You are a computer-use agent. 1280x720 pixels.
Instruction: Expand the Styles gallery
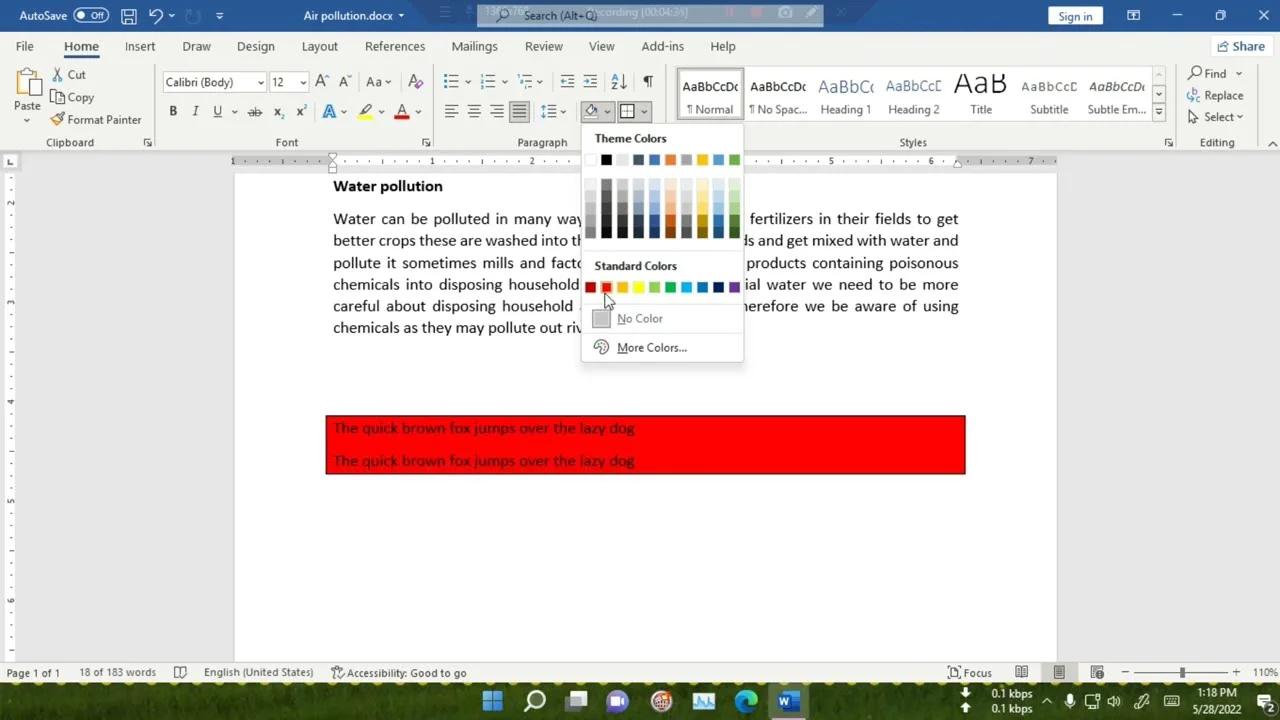coord(1157,109)
